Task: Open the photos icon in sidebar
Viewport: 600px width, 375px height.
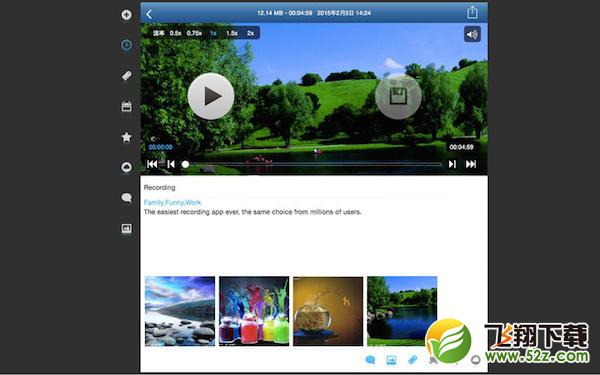Action: (x=126, y=228)
